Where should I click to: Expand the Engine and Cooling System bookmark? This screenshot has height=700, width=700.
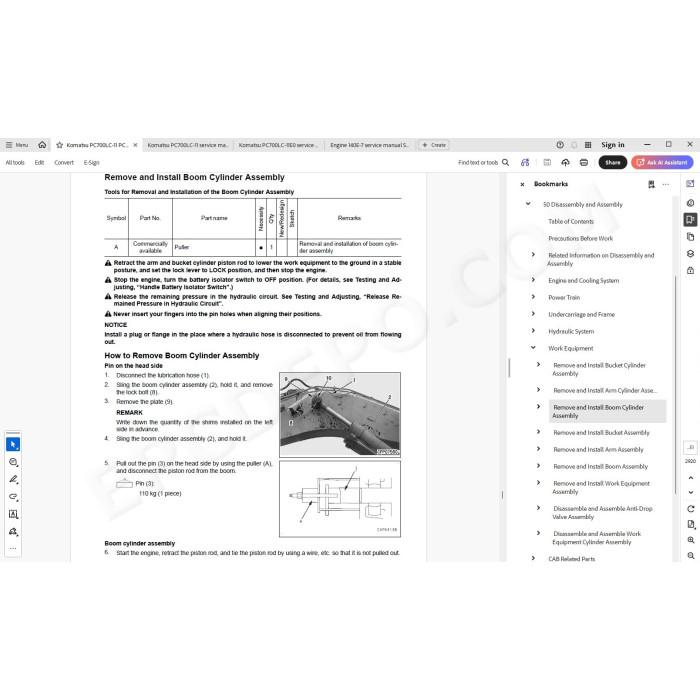(x=533, y=280)
